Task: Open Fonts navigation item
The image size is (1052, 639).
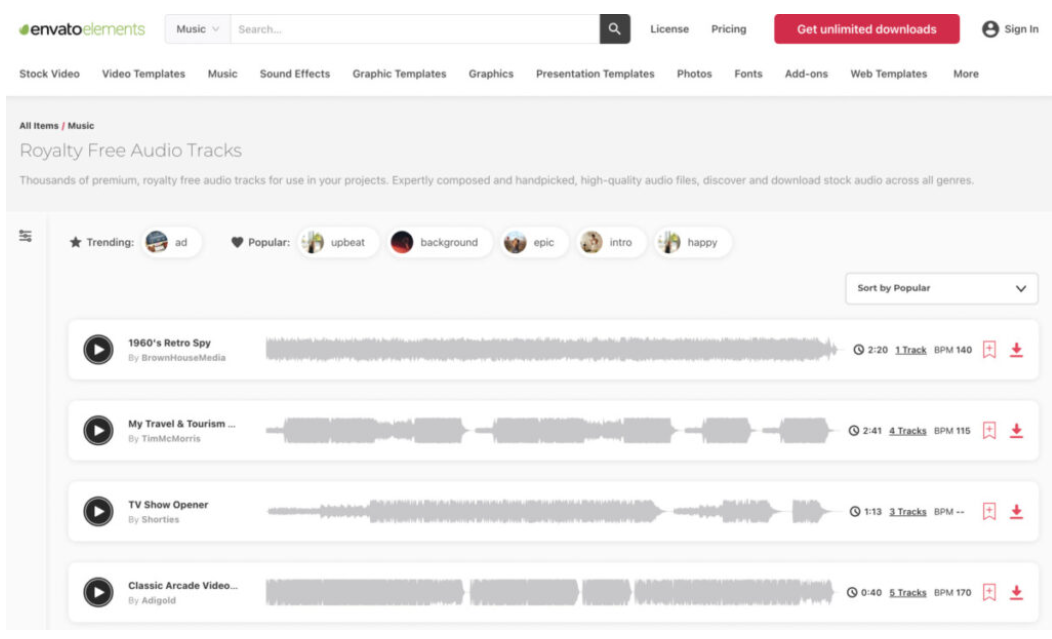Action: (x=748, y=74)
